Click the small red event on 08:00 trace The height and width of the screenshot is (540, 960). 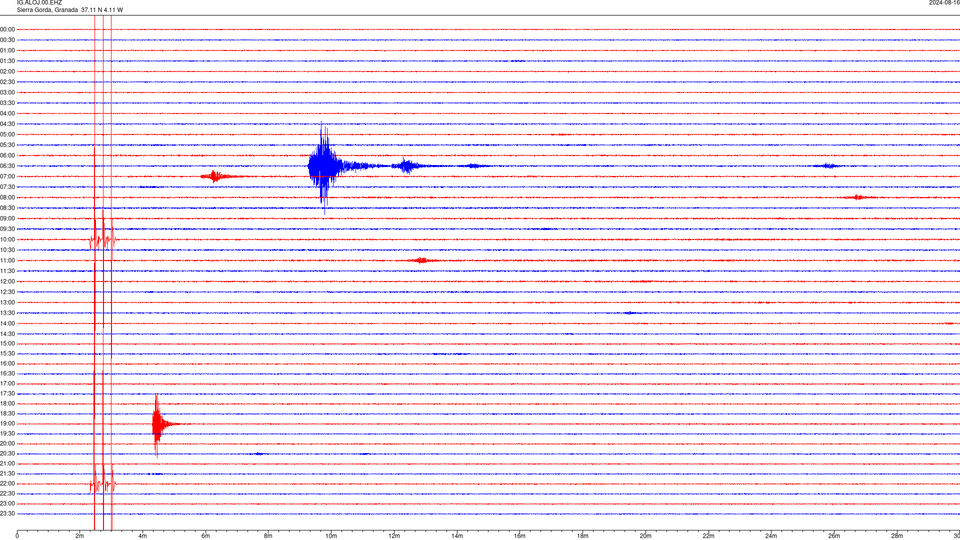(x=858, y=197)
